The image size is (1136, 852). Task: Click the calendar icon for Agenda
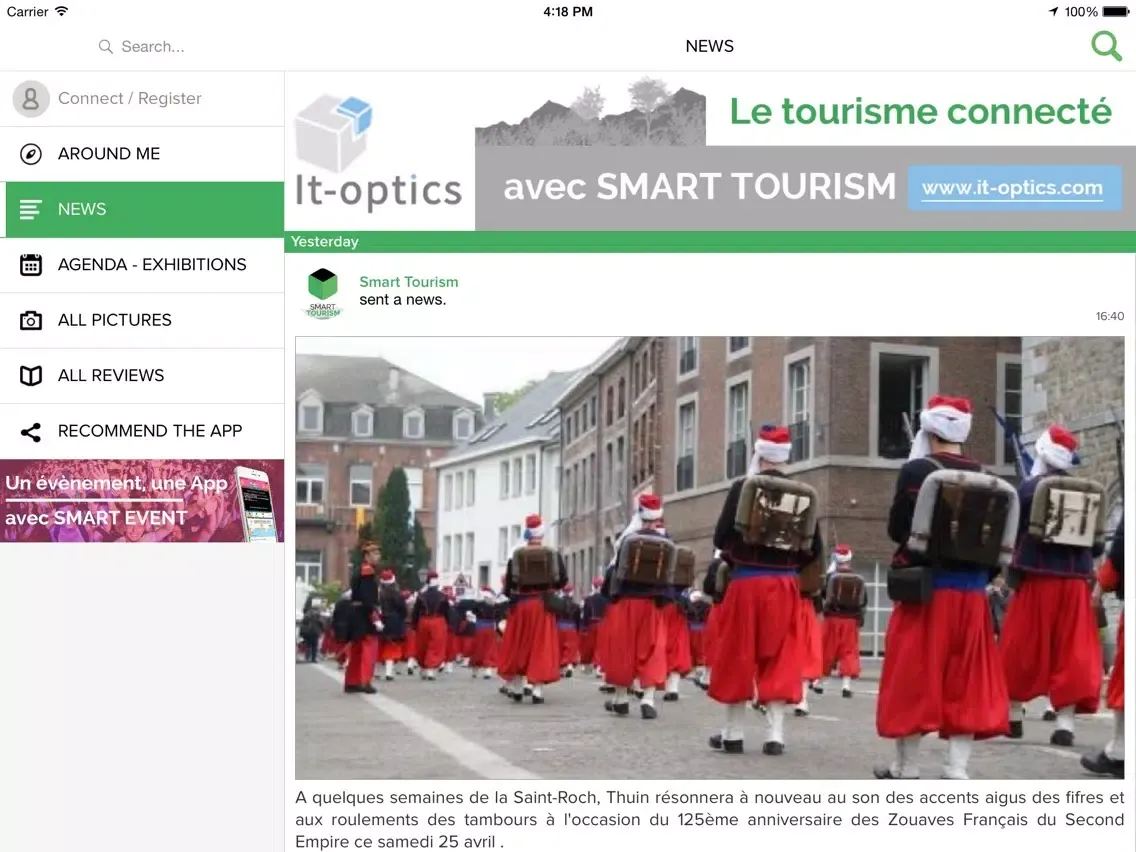click(30, 265)
